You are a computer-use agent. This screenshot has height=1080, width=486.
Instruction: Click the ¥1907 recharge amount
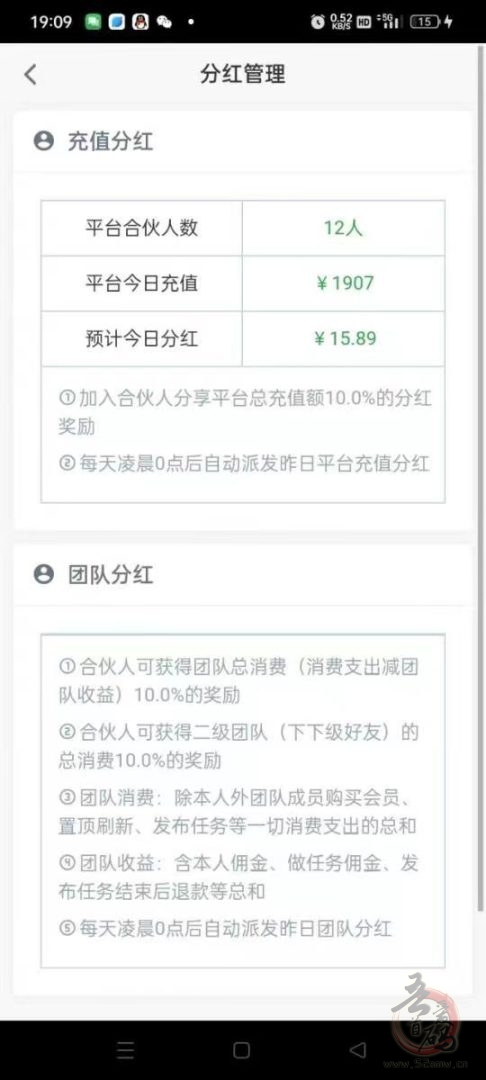point(344,283)
